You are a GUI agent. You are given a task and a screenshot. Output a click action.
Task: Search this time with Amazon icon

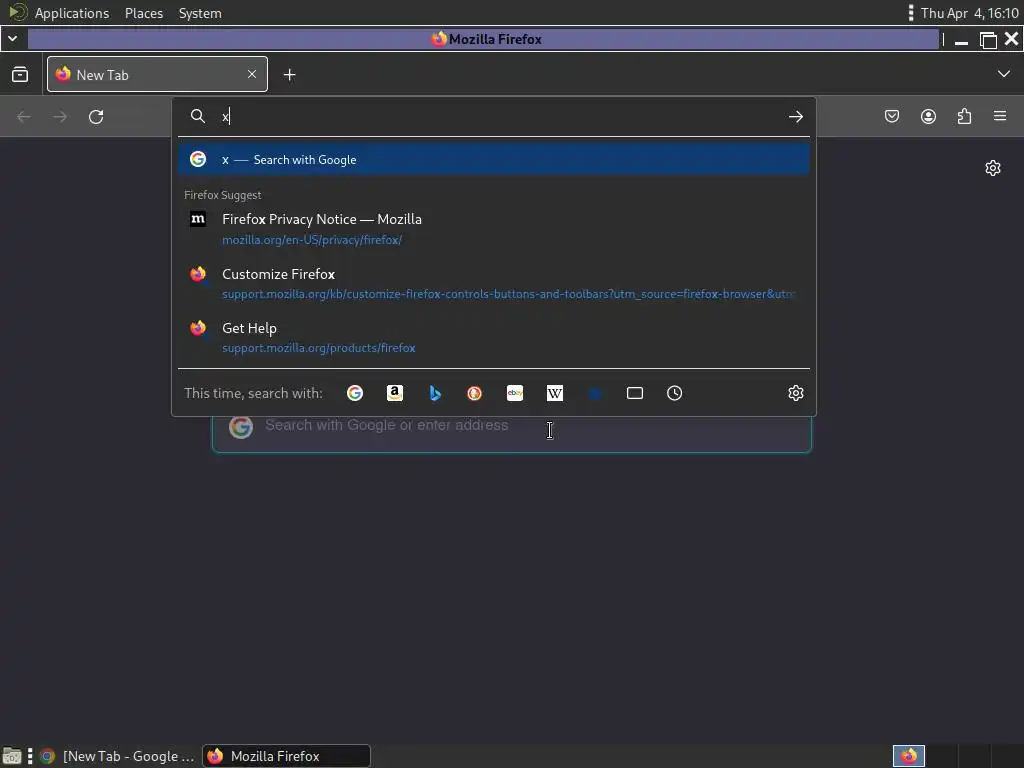click(395, 393)
